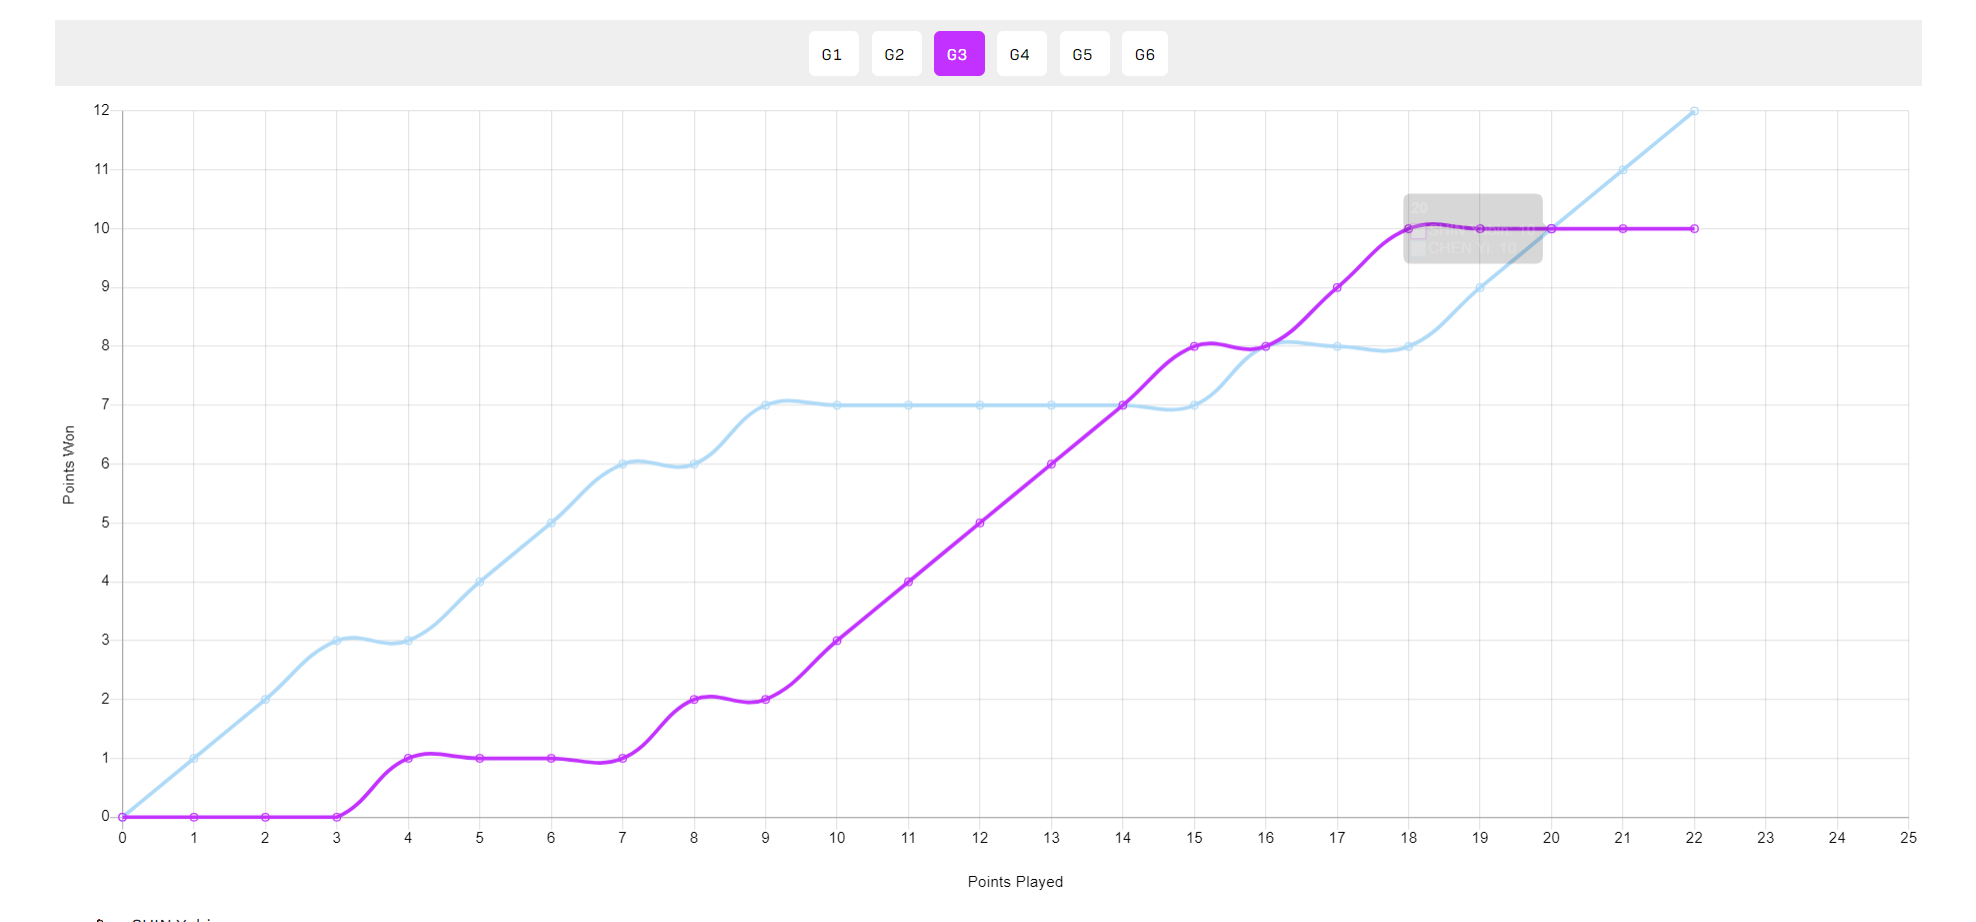Click blue data point at 9 points played
Viewport: 1976px width, 922px height.
(x=765, y=405)
